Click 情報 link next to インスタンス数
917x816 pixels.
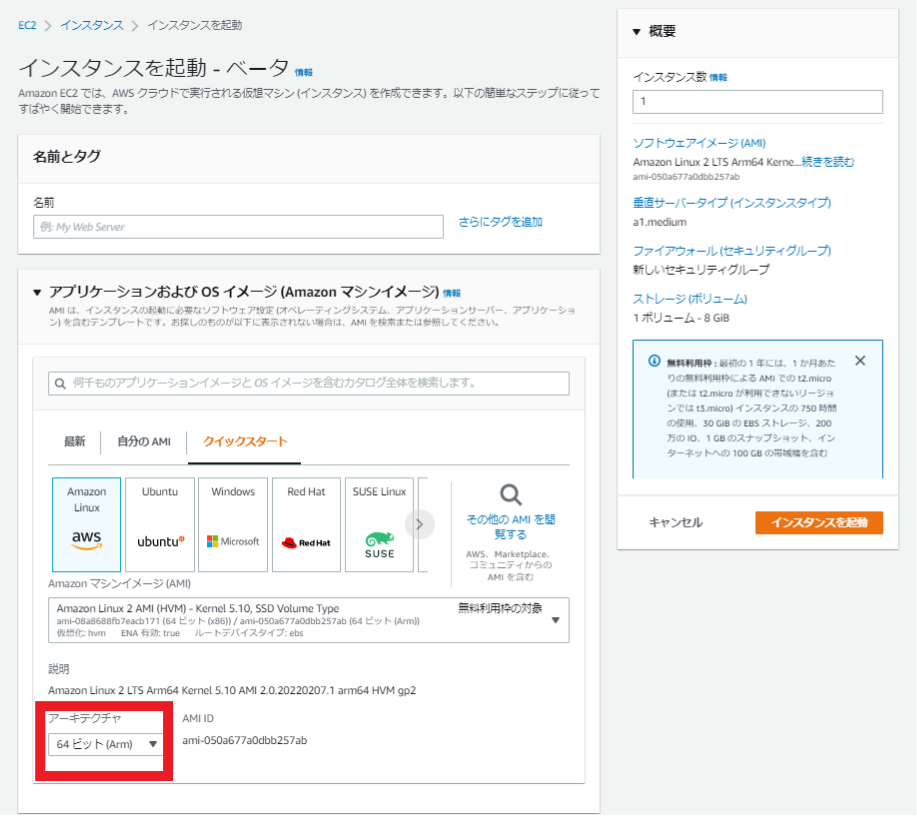tap(718, 77)
